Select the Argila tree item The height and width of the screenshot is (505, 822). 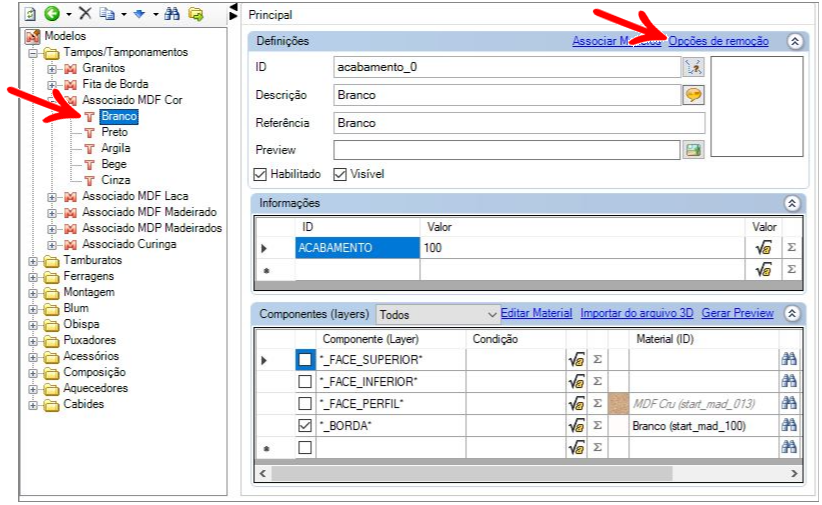tap(115, 148)
